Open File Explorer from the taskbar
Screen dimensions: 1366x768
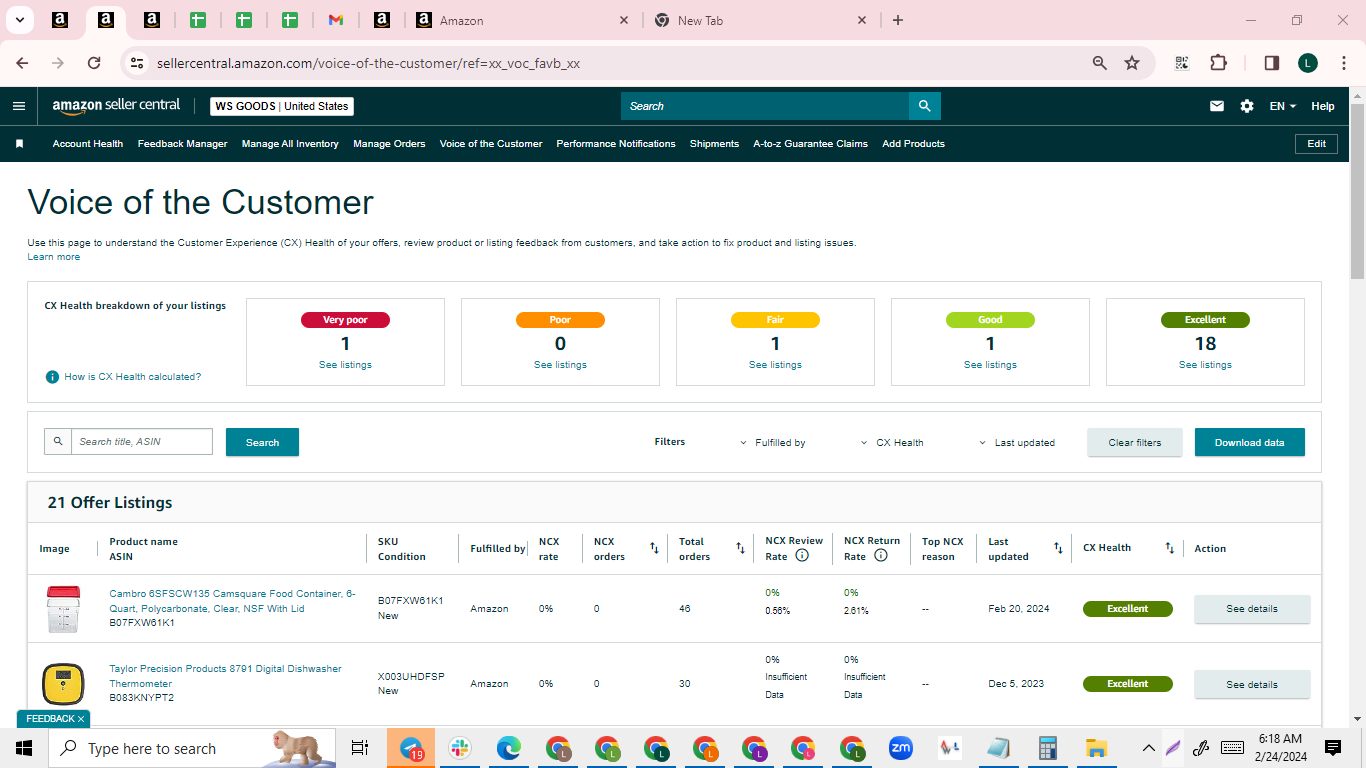[1097, 748]
